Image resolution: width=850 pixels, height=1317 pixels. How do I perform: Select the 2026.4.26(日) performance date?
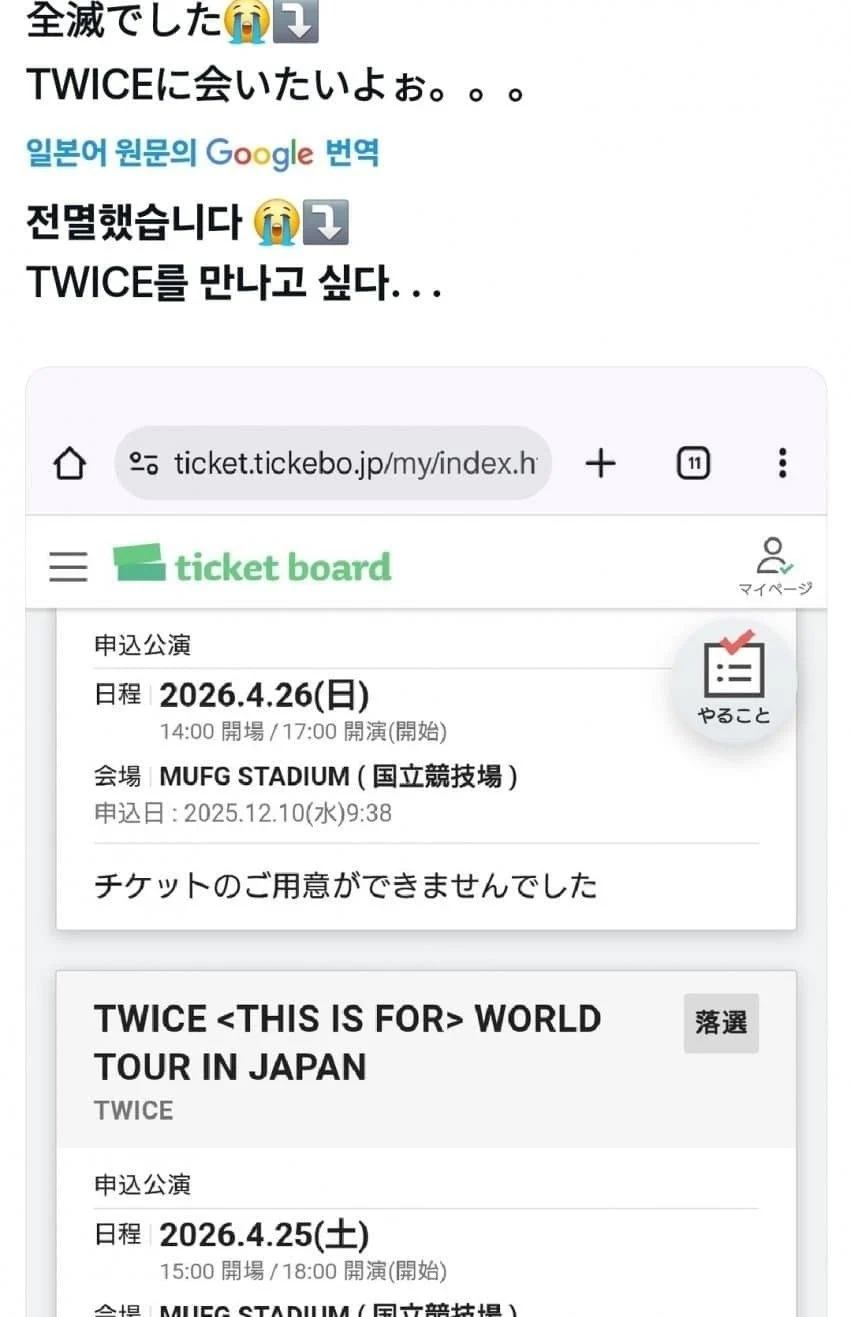264,694
